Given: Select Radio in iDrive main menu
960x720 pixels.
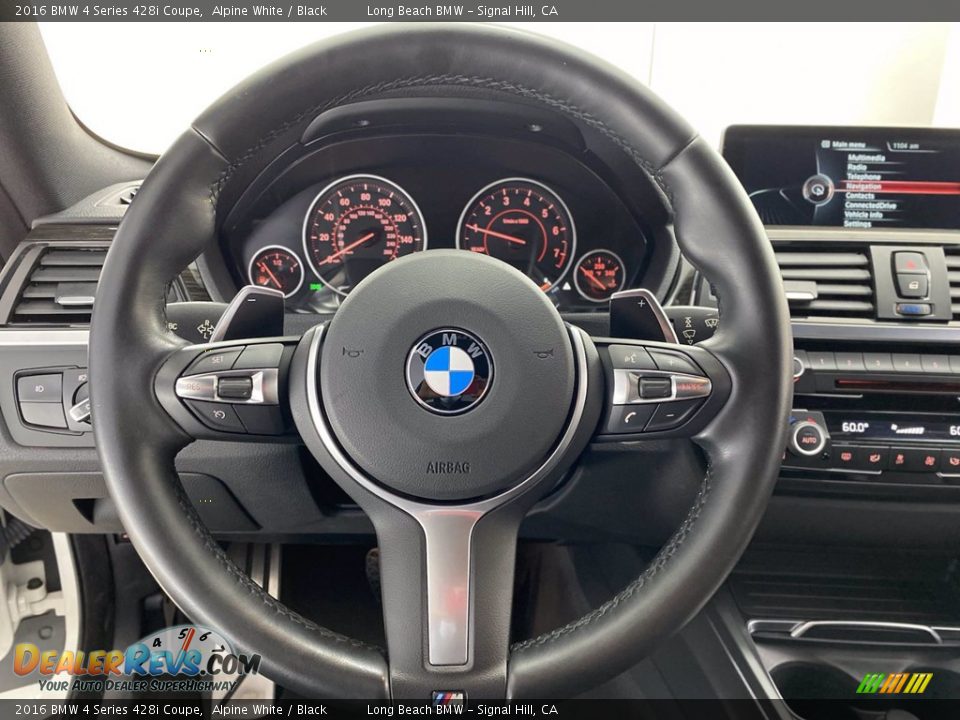Looking at the screenshot, I should [857, 167].
